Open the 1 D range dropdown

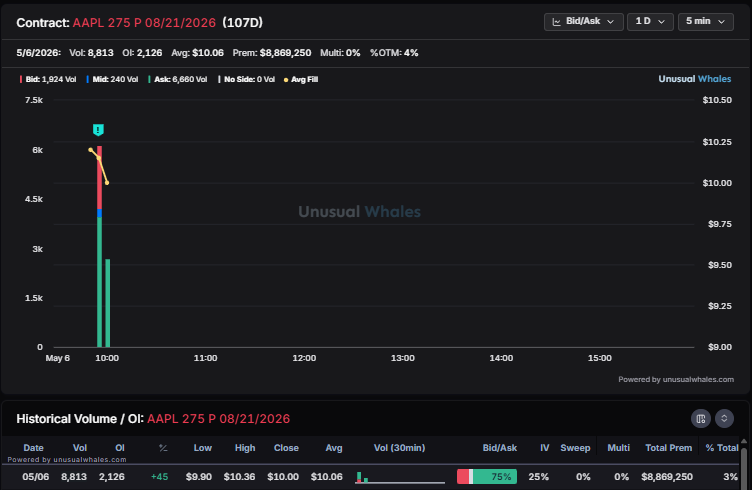point(650,22)
